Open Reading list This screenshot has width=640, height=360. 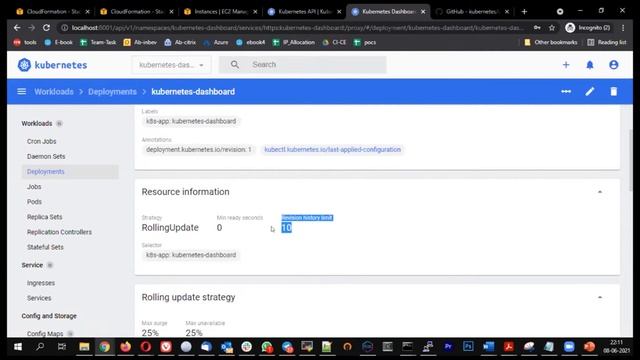(607, 42)
